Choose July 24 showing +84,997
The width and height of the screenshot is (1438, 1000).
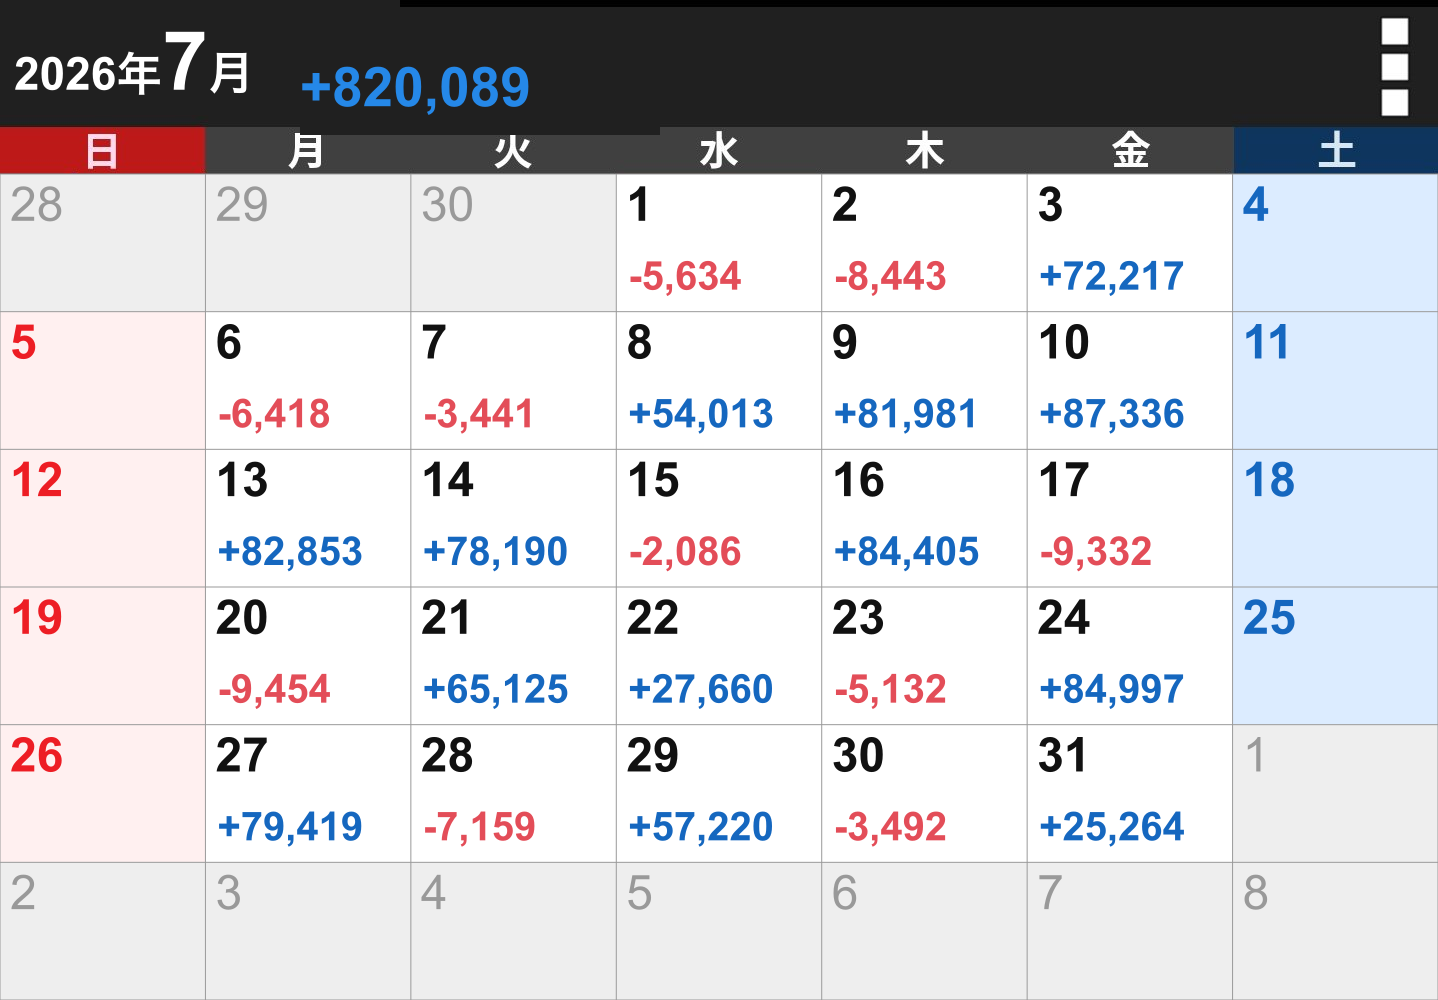[x=1130, y=656]
